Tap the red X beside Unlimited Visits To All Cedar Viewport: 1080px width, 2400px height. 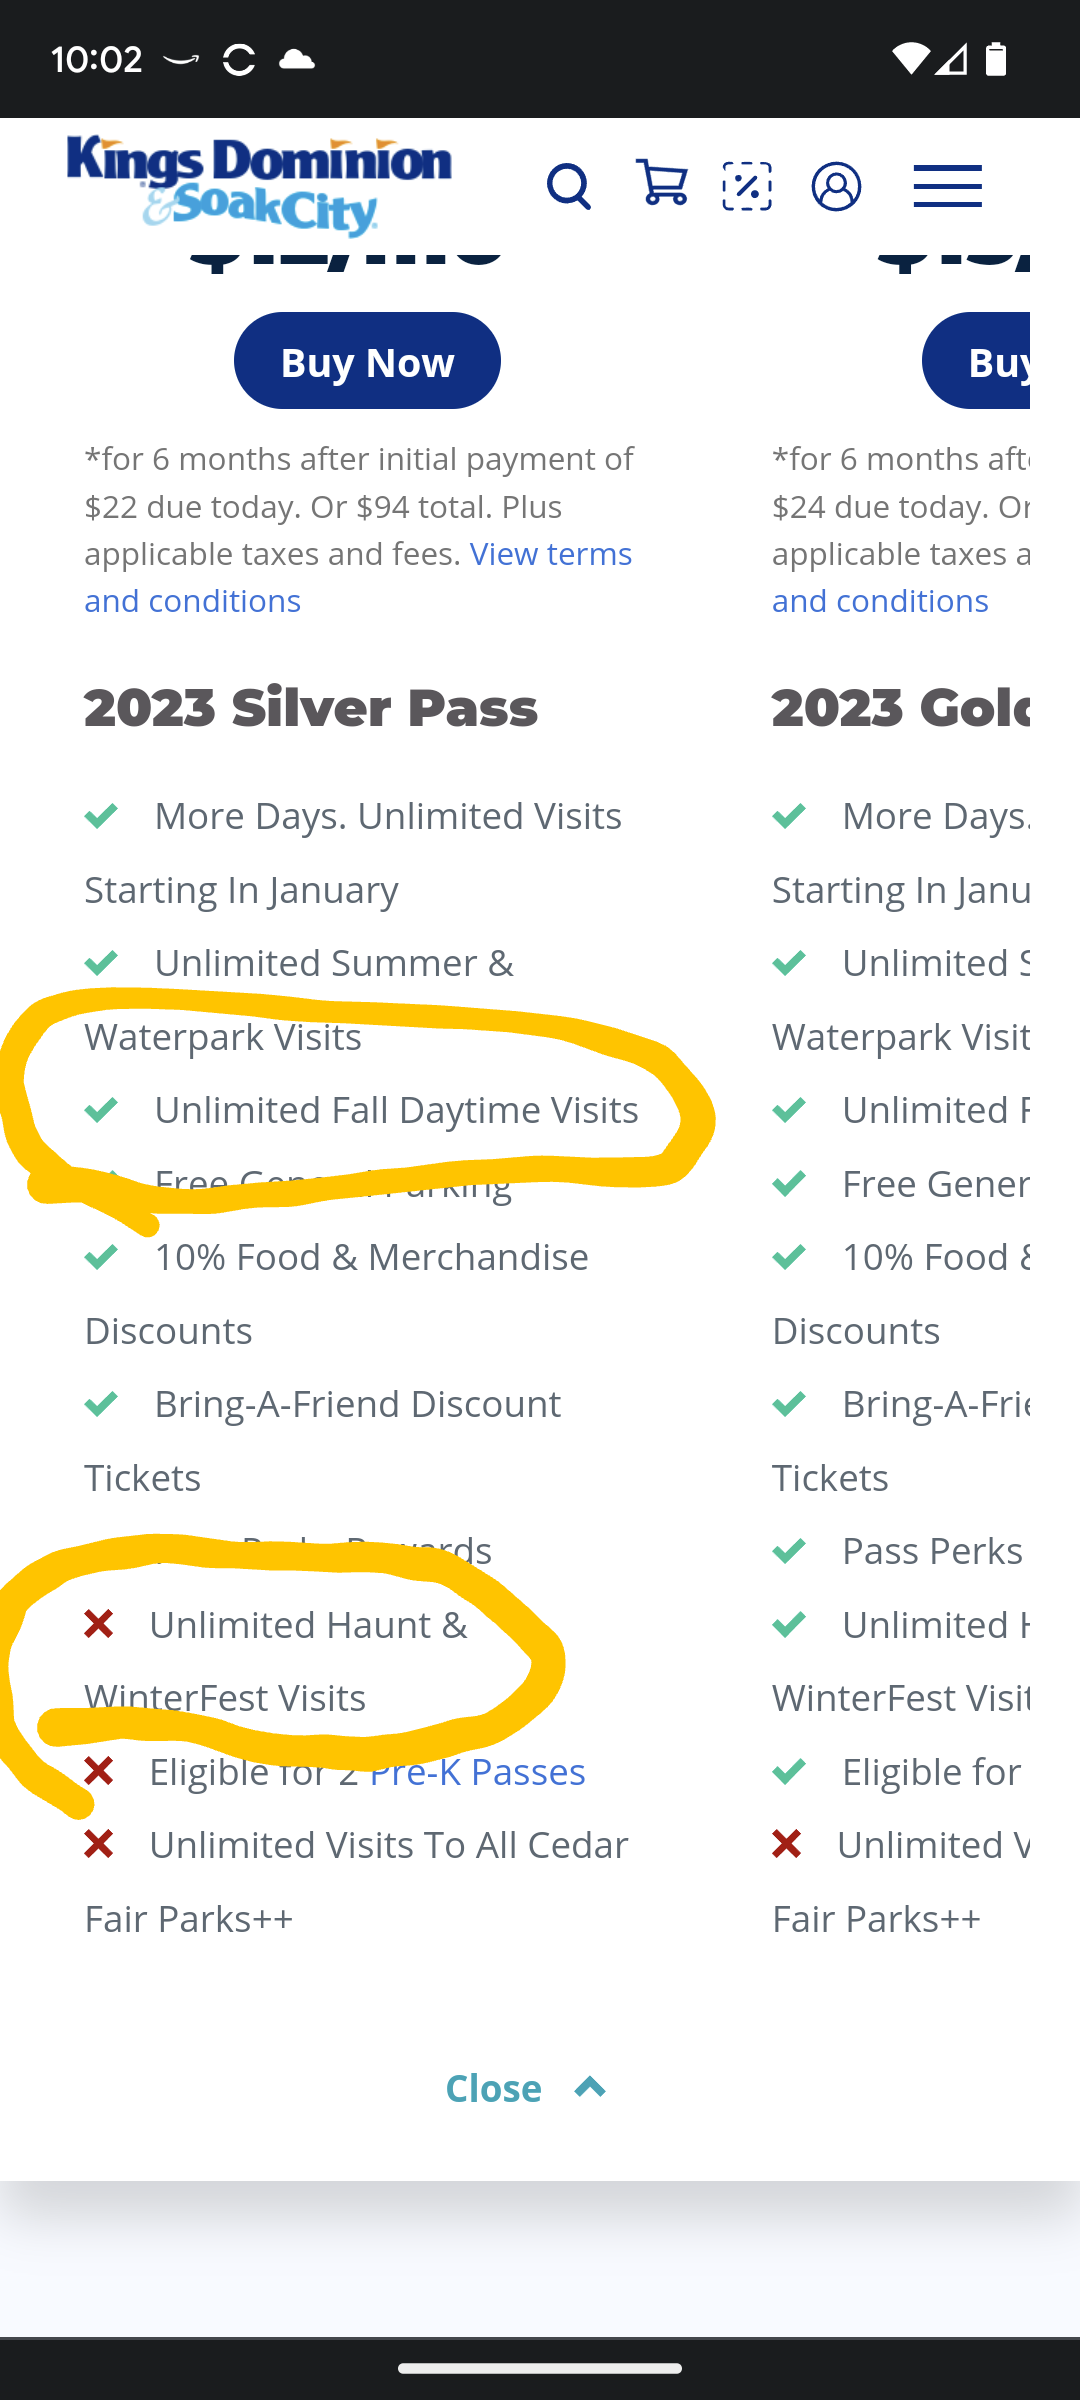pyautogui.click(x=99, y=1844)
